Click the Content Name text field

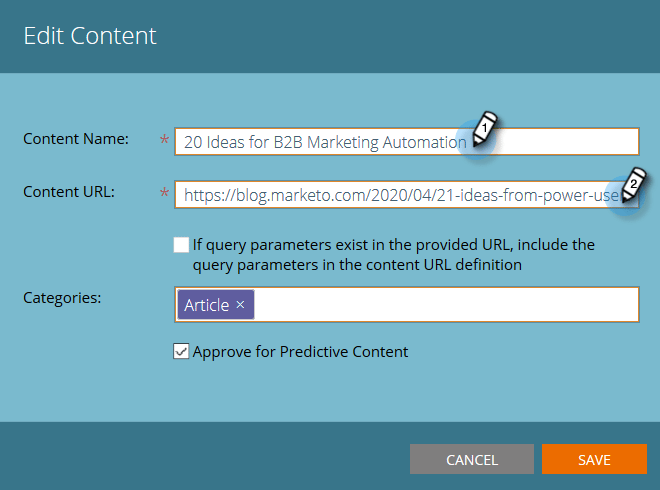pos(320,142)
